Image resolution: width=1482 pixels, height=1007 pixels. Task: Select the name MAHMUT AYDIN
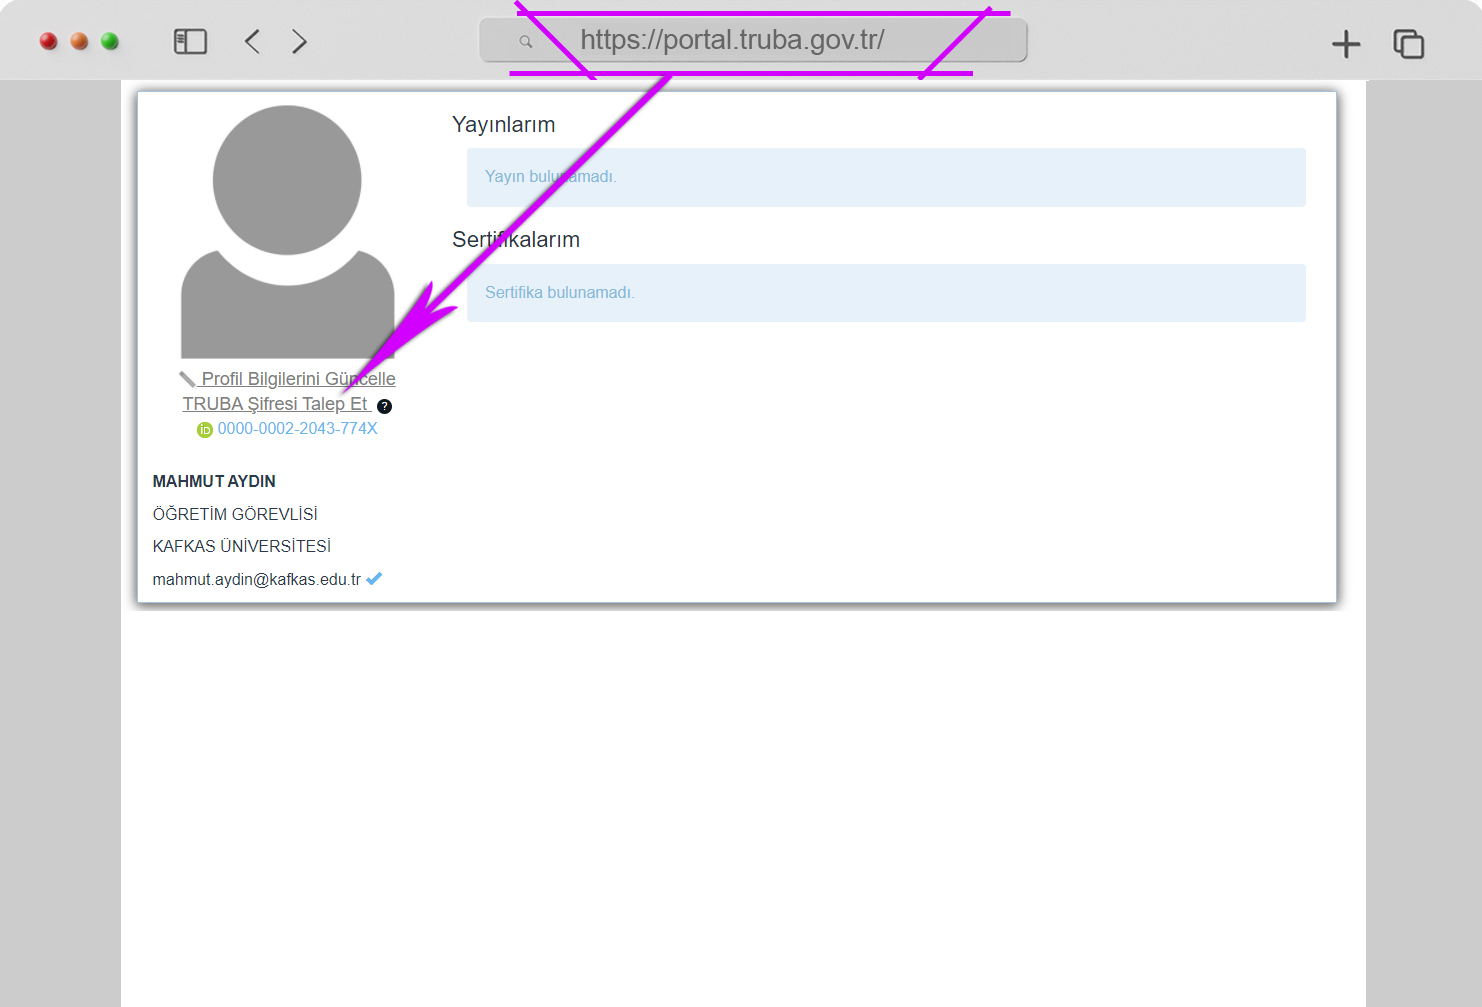tap(214, 481)
